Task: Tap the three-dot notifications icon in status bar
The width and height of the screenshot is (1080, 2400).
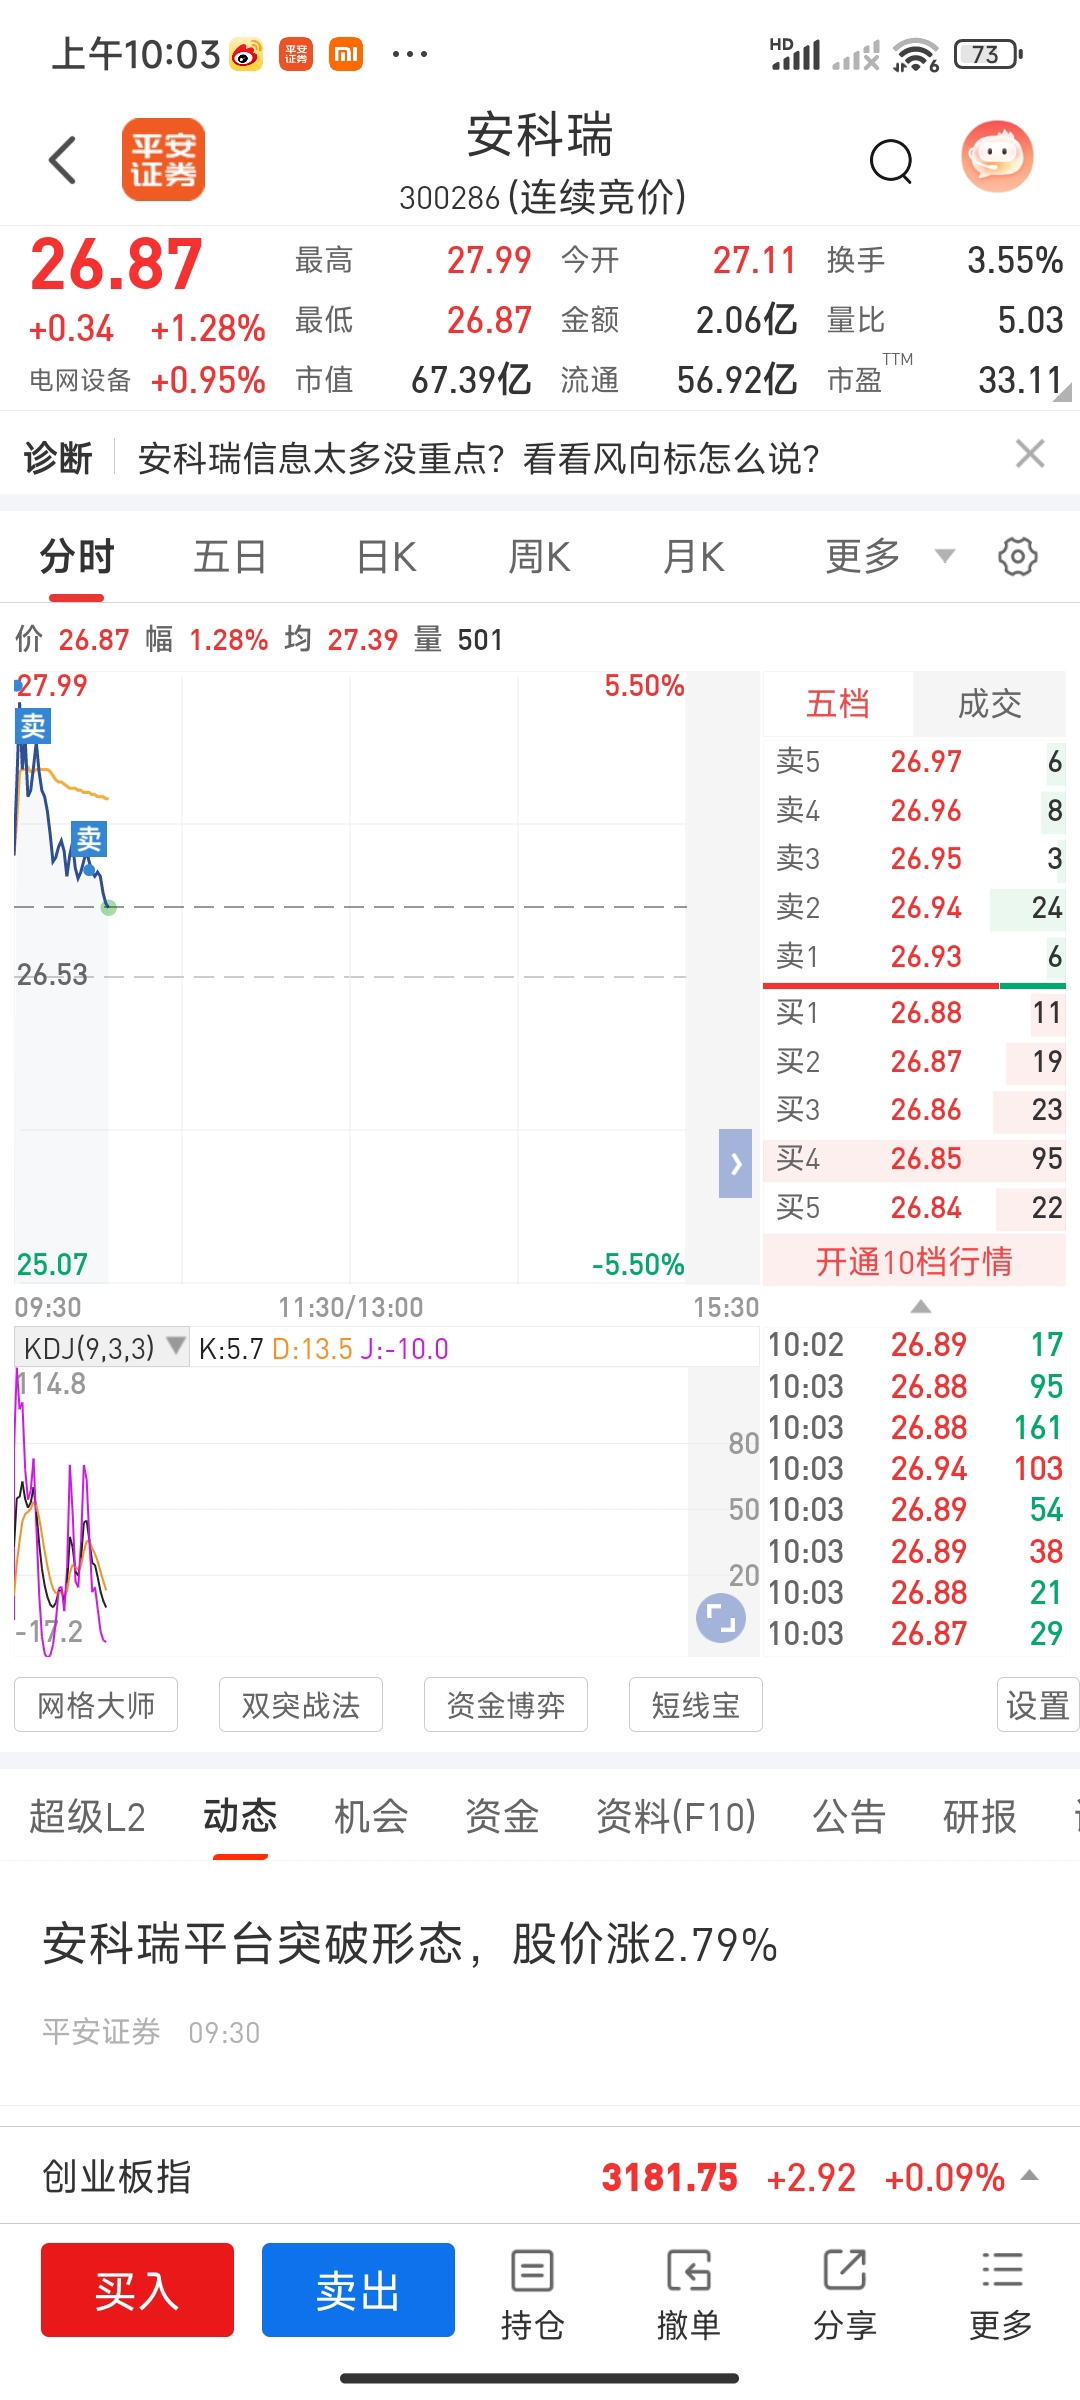Action: (410, 54)
